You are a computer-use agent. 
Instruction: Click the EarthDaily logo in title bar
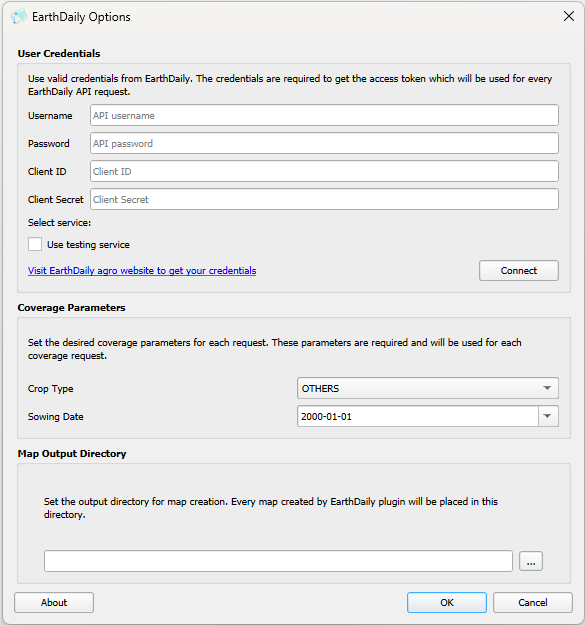point(19,17)
